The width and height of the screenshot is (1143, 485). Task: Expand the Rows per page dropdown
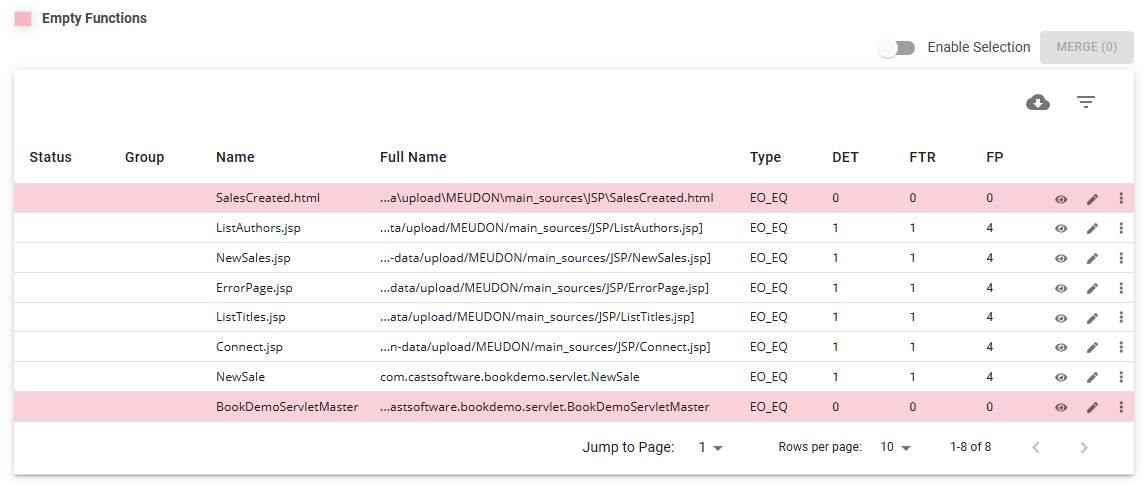(895, 448)
